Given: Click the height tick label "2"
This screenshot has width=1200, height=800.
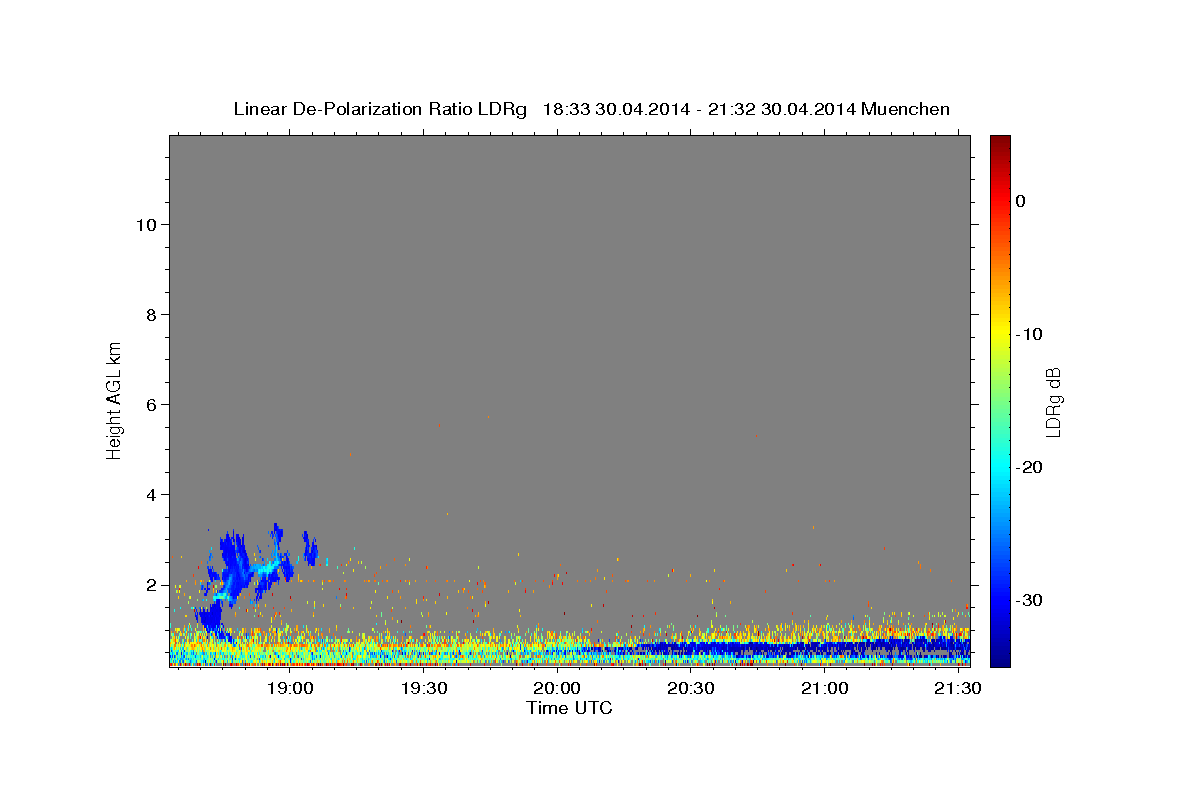Looking at the screenshot, I should point(152,584).
